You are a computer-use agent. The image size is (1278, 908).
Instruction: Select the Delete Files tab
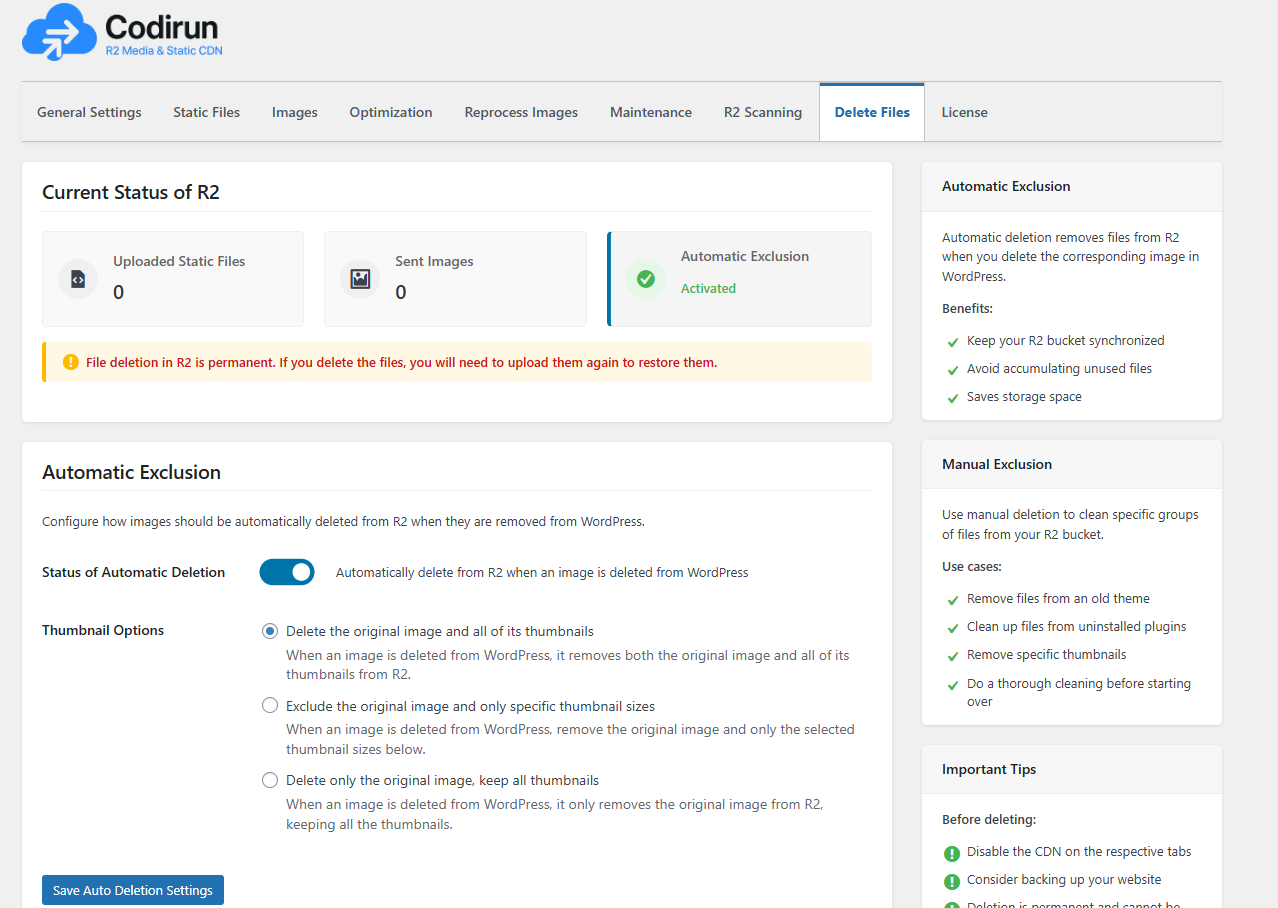[x=872, y=112]
